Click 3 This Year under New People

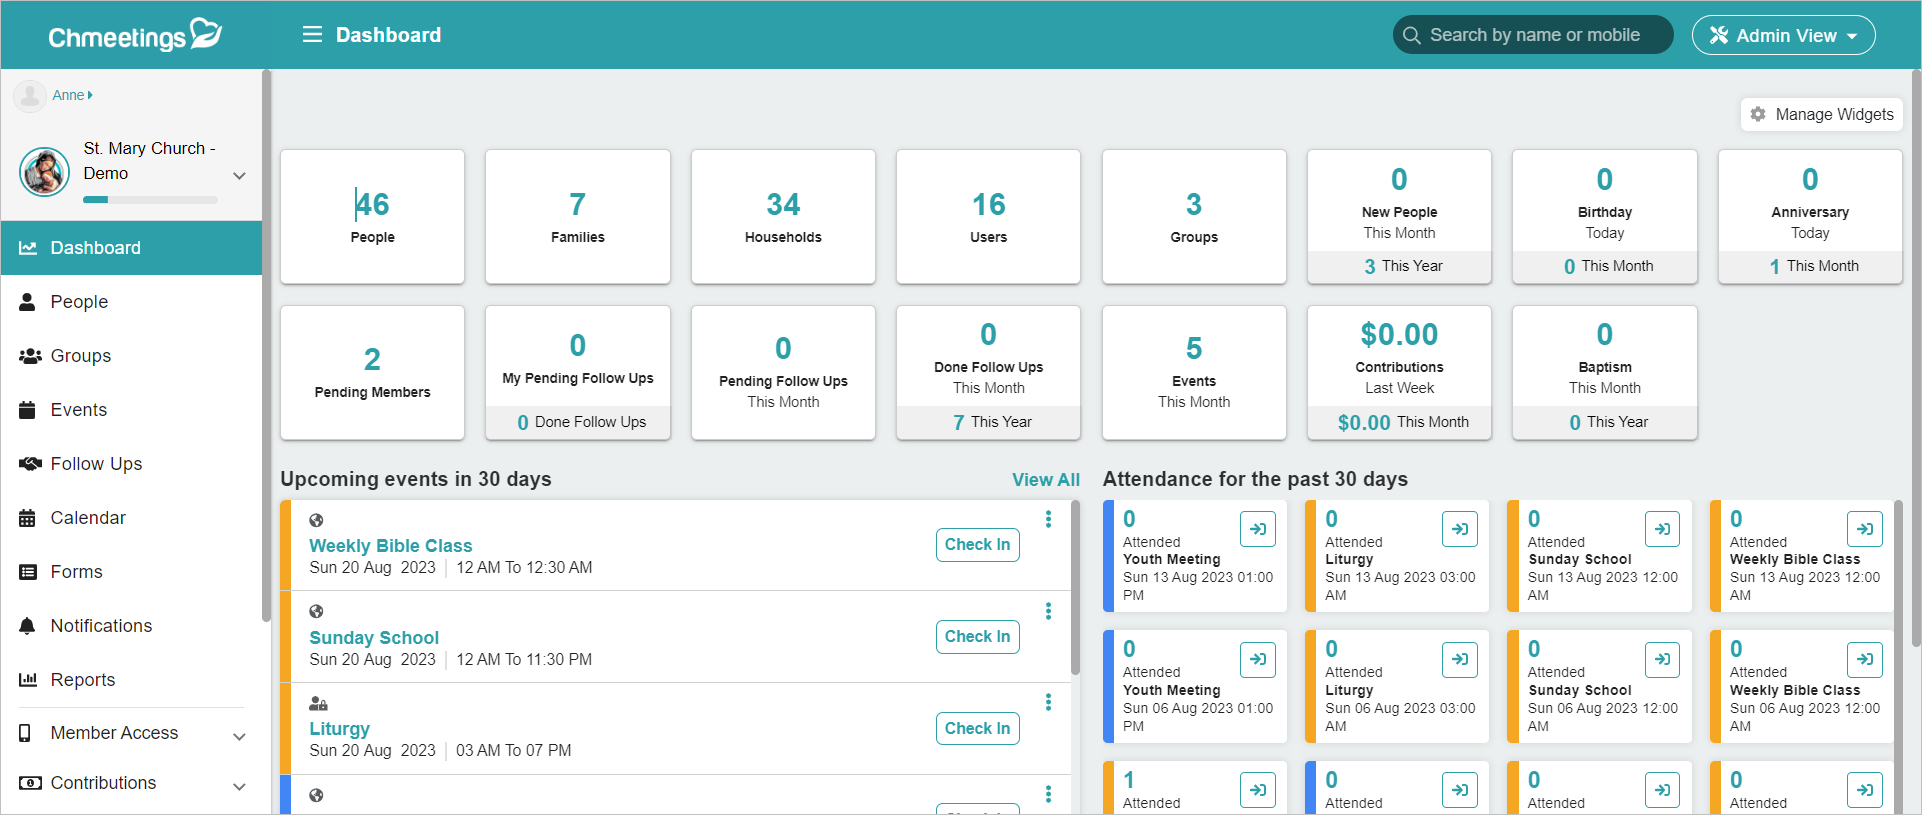coord(1399,266)
